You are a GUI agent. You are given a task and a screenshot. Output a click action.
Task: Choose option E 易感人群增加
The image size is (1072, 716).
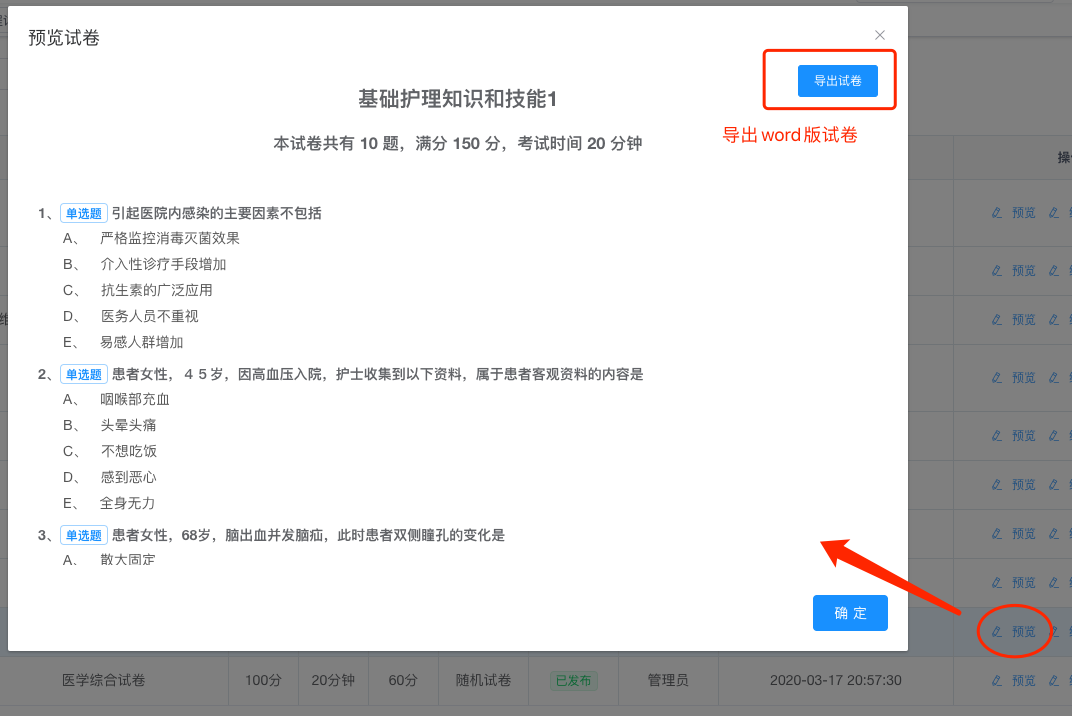point(141,342)
